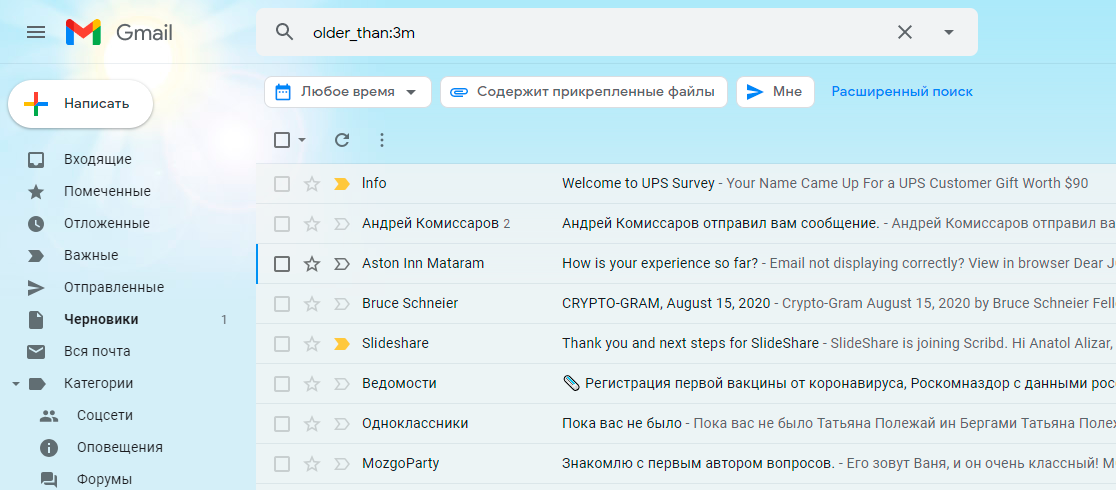
Task: Click in the search field with older_than:3m
Action: [x=600, y=32]
